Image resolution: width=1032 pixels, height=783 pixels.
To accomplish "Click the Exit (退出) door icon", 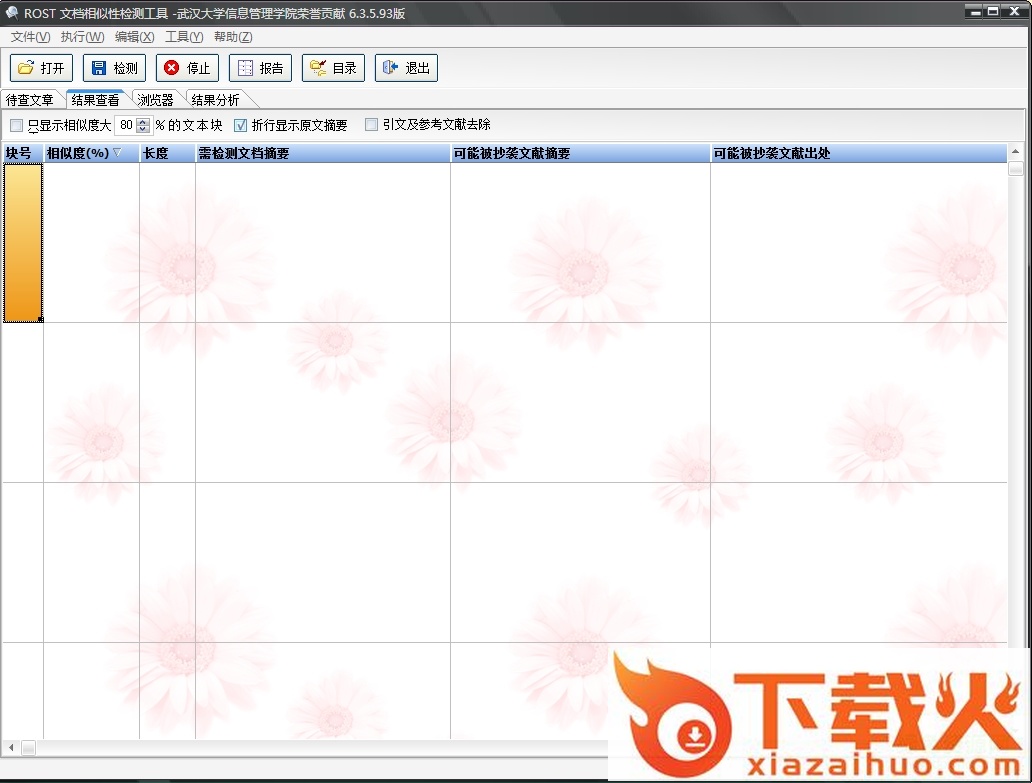I will coord(391,68).
